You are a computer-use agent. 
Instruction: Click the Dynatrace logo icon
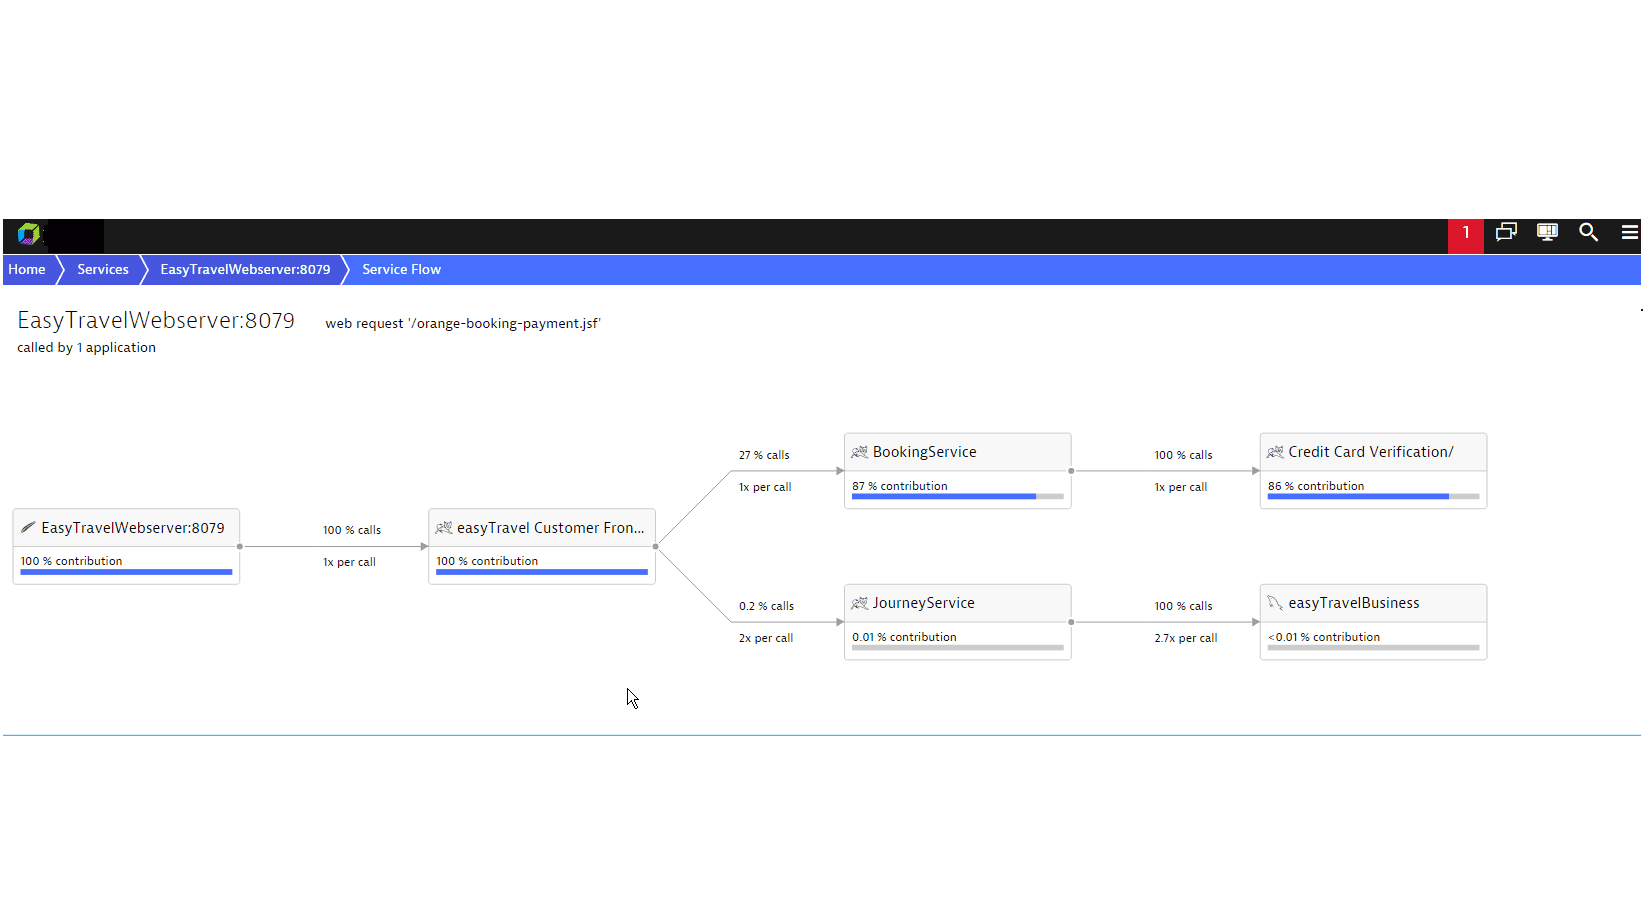tap(28, 234)
